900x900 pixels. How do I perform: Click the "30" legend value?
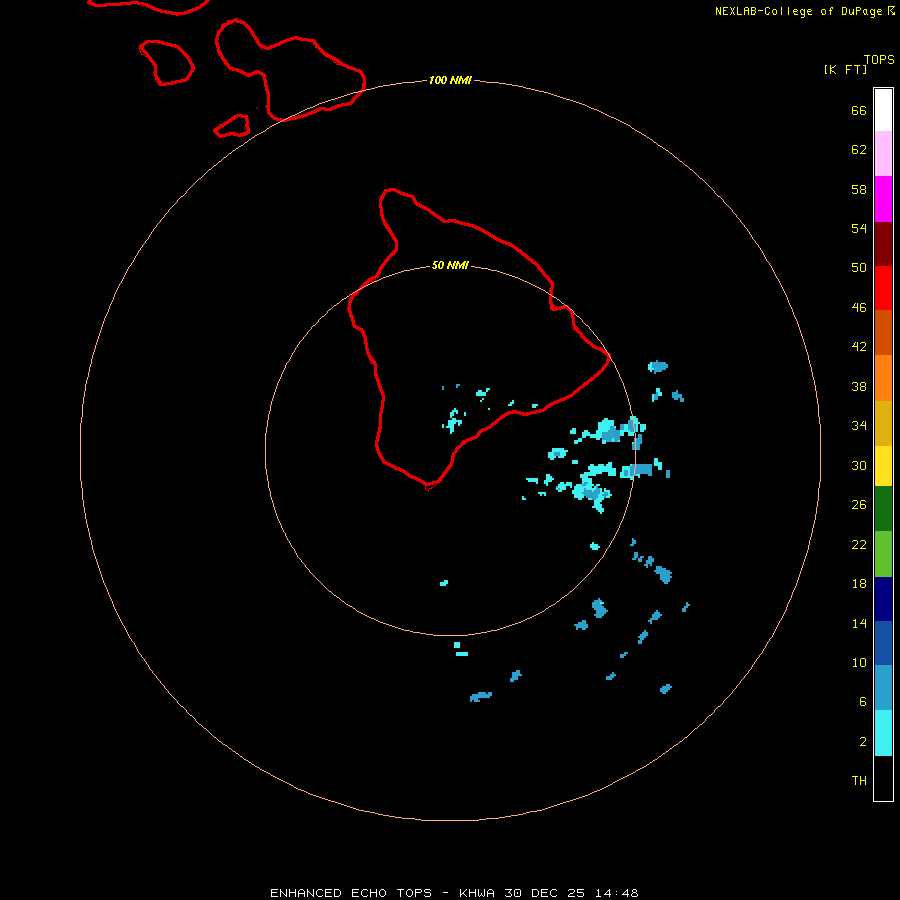(859, 465)
